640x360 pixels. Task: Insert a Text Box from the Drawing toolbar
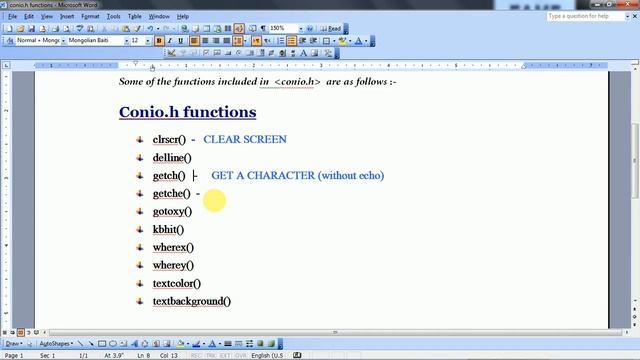[x=124, y=344]
